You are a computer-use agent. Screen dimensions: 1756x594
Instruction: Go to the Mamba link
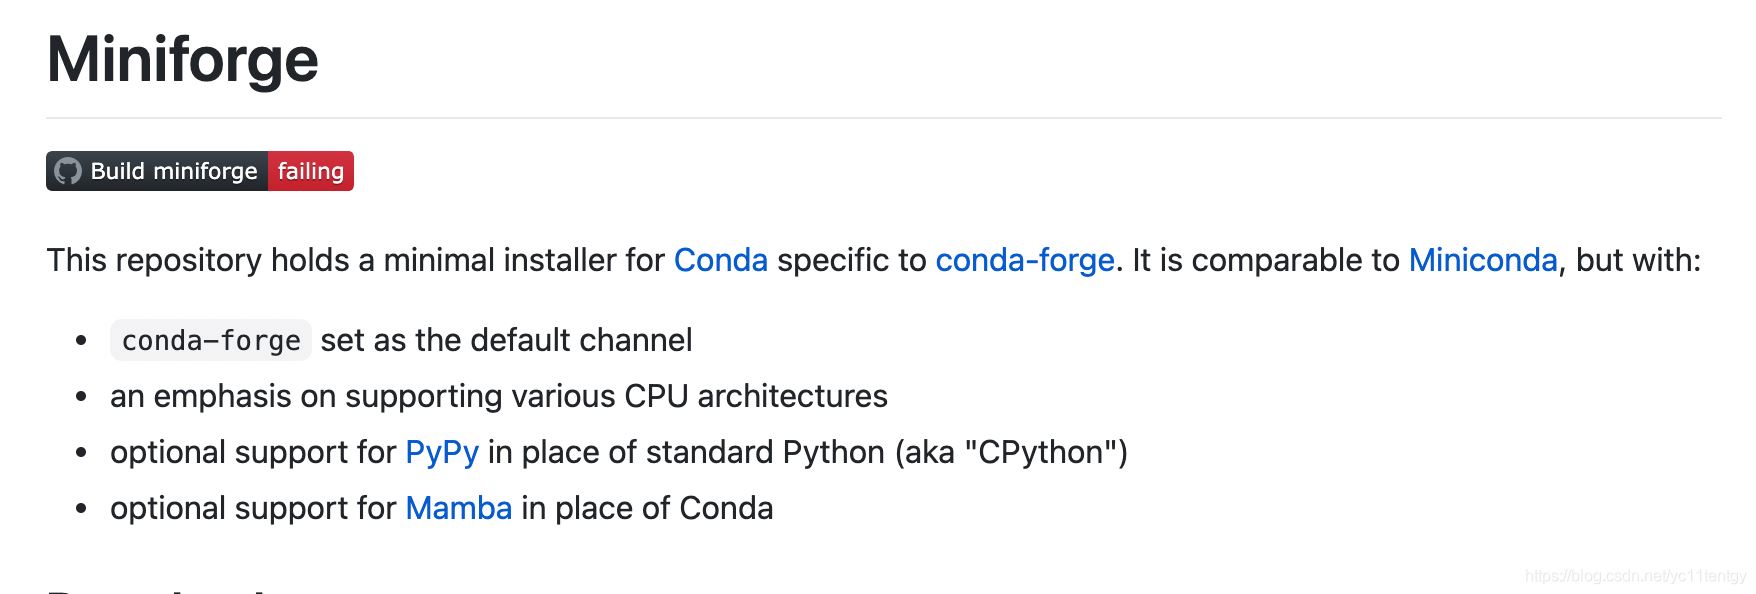point(458,508)
